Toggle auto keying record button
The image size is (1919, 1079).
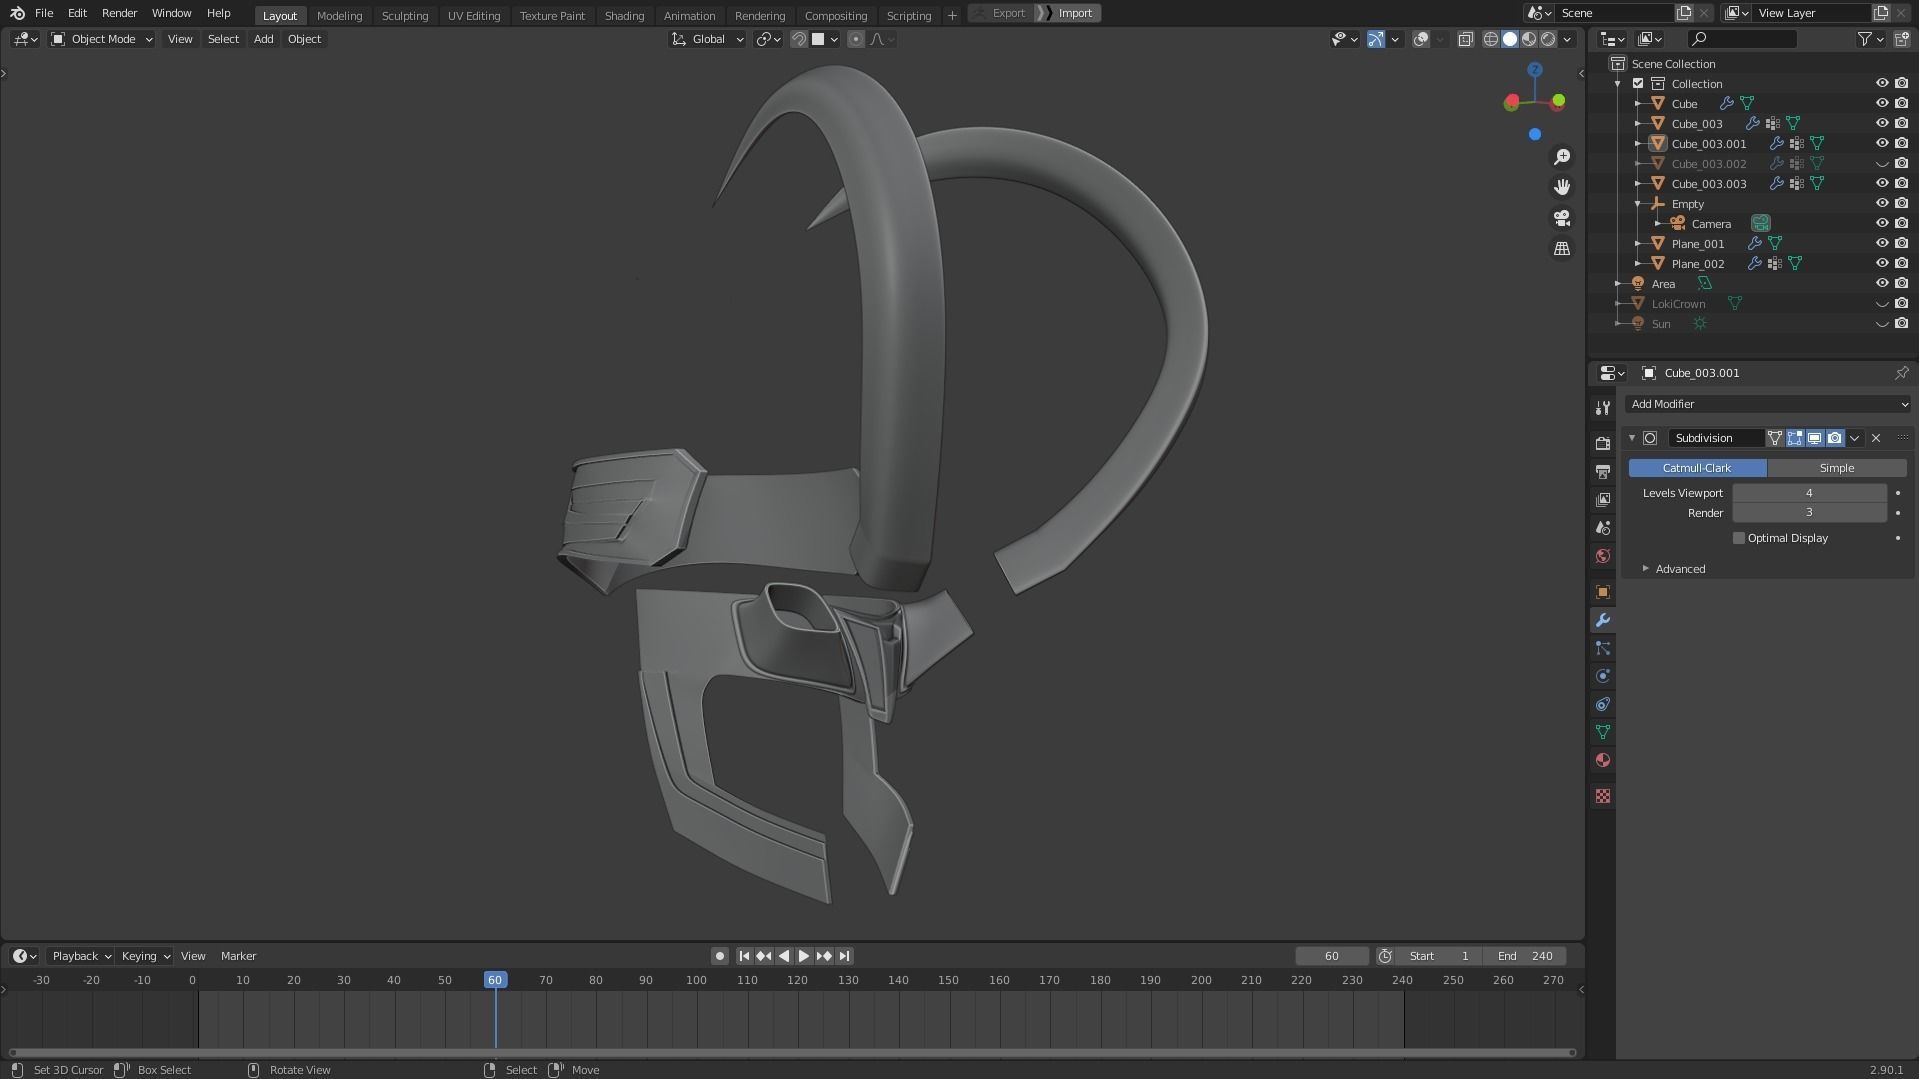point(719,956)
